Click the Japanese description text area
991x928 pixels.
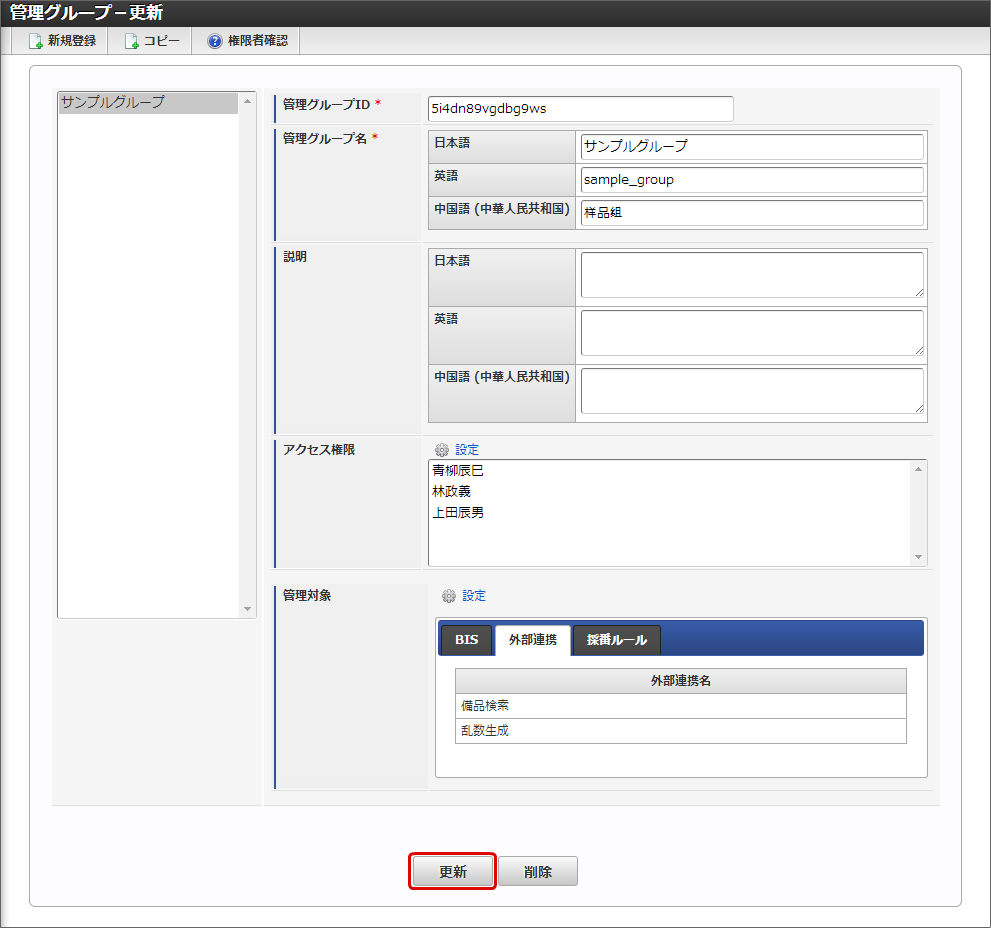click(751, 275)
